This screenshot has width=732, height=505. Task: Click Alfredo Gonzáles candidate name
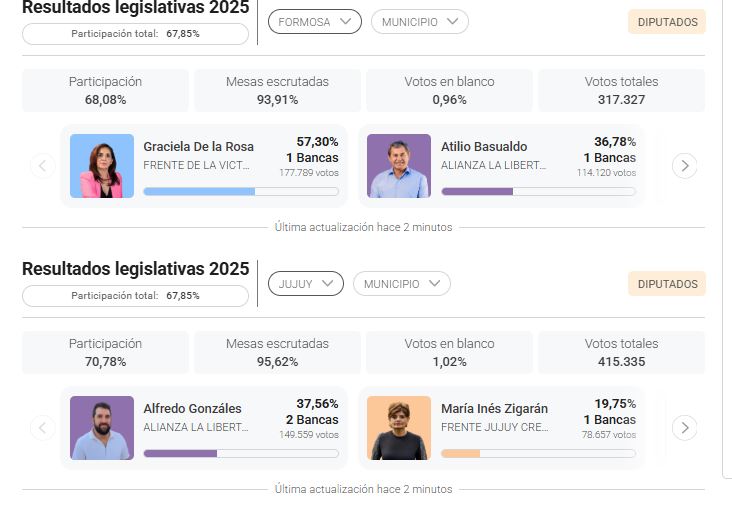192,409
